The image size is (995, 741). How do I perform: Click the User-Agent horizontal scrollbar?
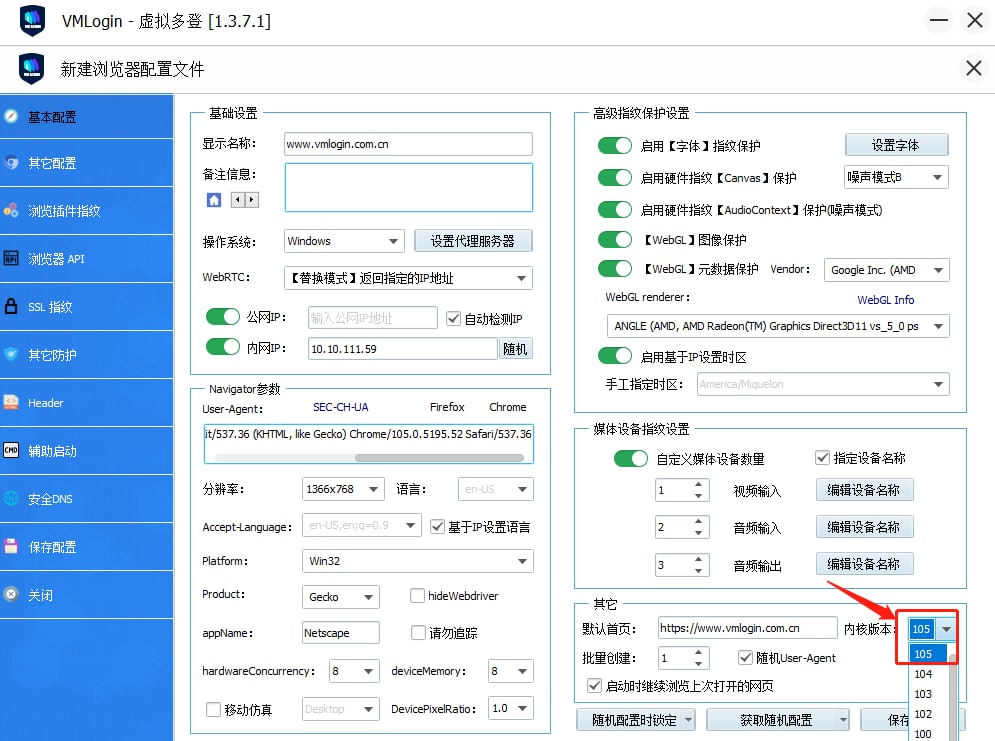[439, 458]
